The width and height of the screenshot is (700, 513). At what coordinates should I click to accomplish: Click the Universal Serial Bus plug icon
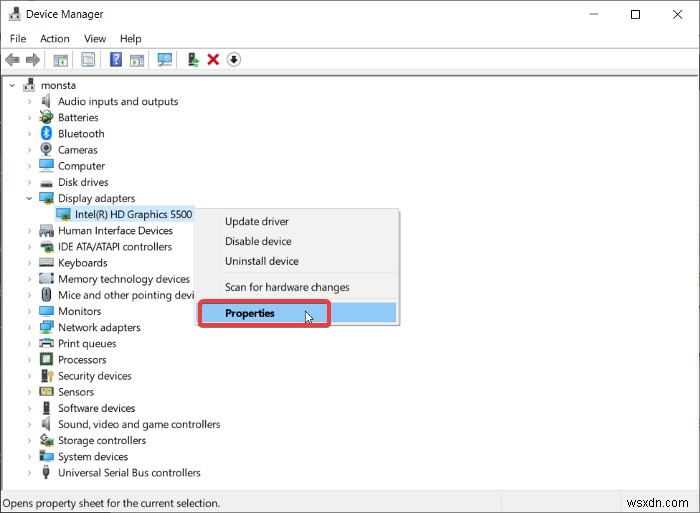46,472
